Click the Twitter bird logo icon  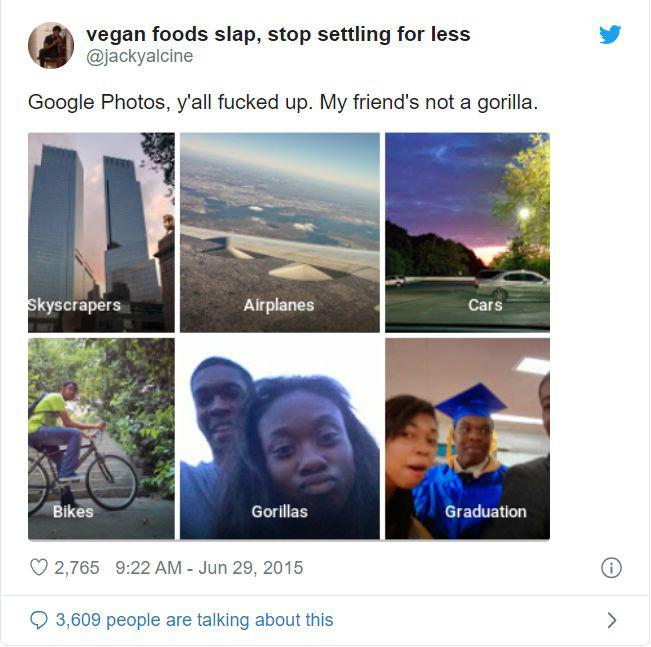[610, 34]
